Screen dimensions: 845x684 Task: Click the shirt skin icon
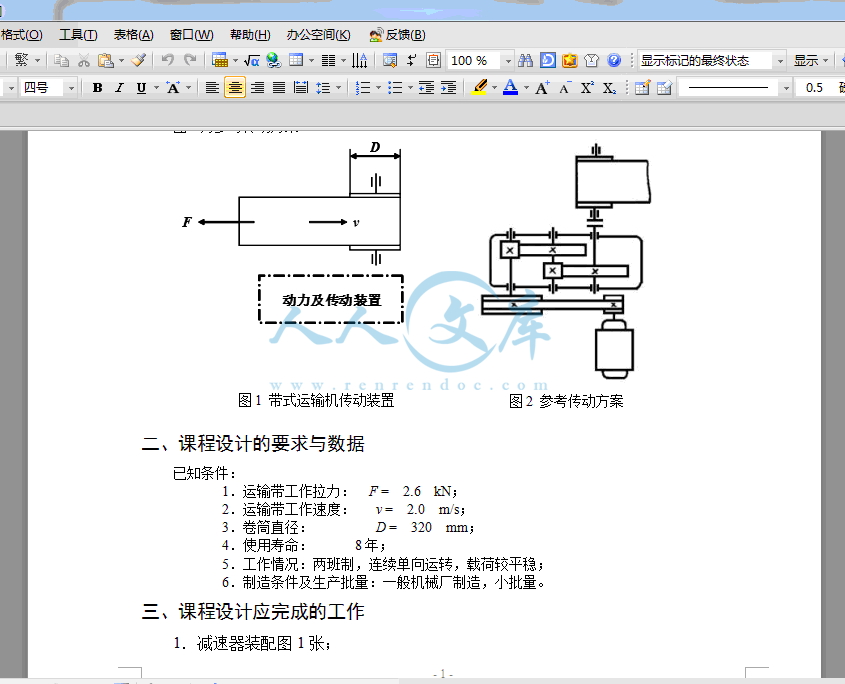click(x=592, y=60)
